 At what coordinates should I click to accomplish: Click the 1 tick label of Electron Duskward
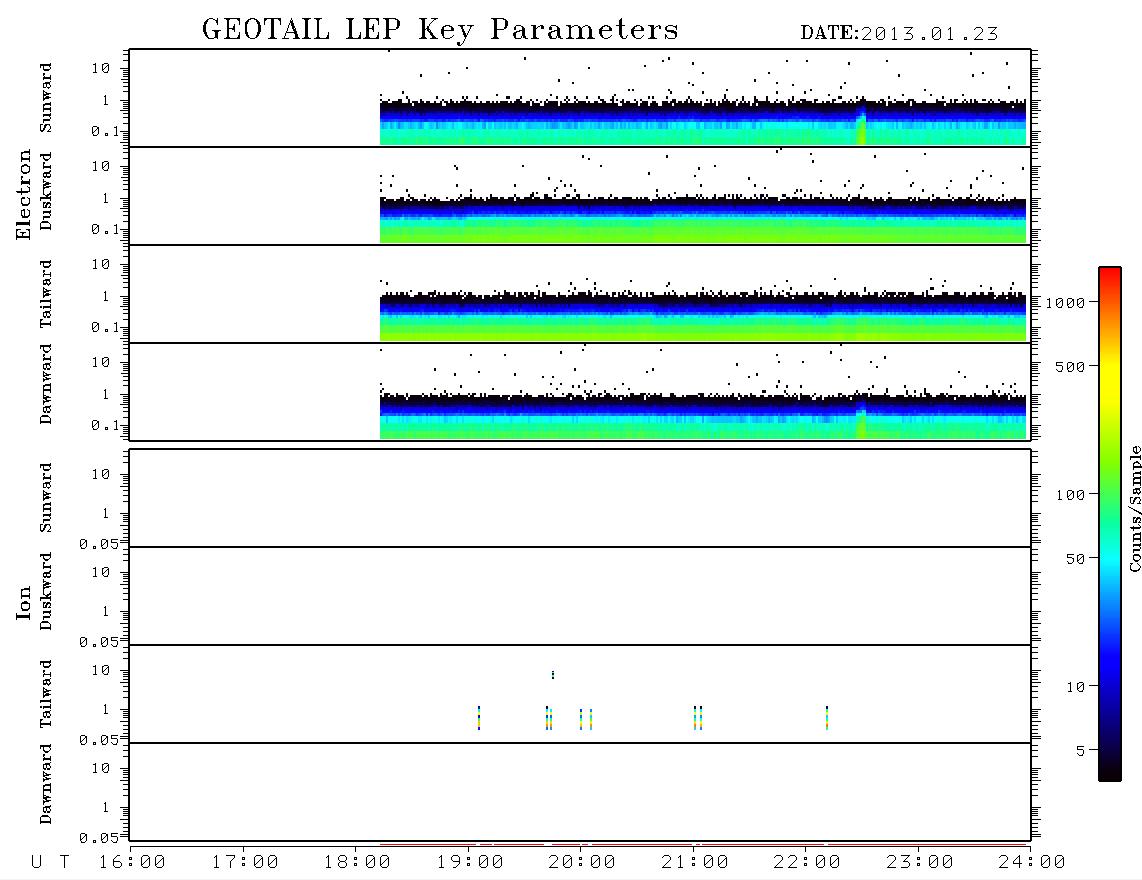[x=106, y=198]
